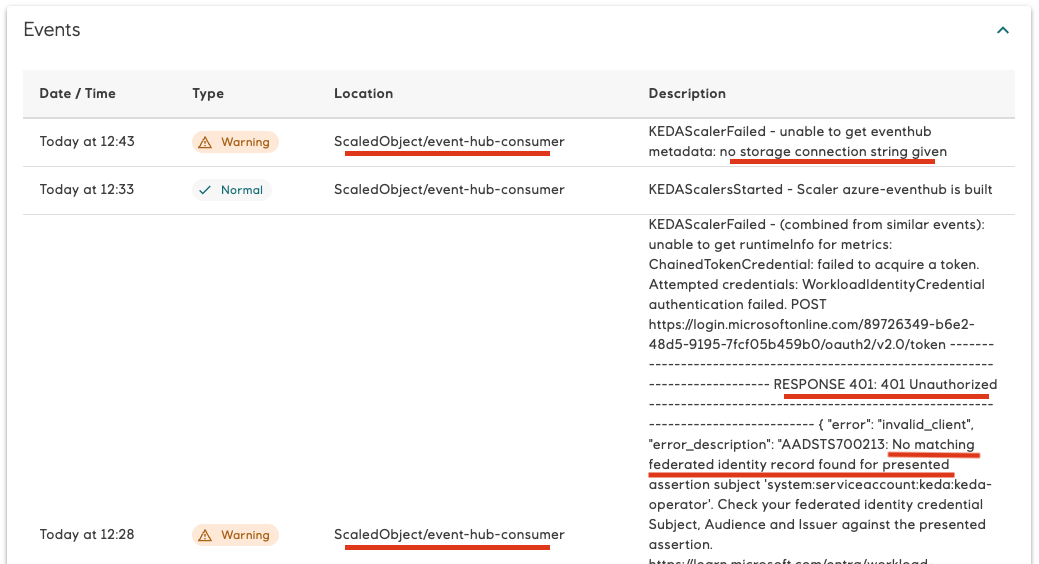This screenshot has width=1039, height=564.
Task: Click the 'RESPONSE 401: 401 Unauthorized' text
Action: (885, 384)
